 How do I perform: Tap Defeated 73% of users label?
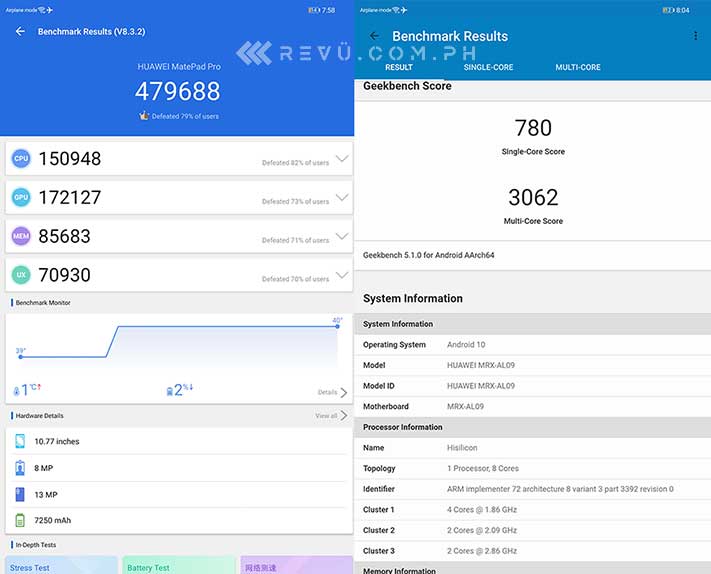point(295,201)
